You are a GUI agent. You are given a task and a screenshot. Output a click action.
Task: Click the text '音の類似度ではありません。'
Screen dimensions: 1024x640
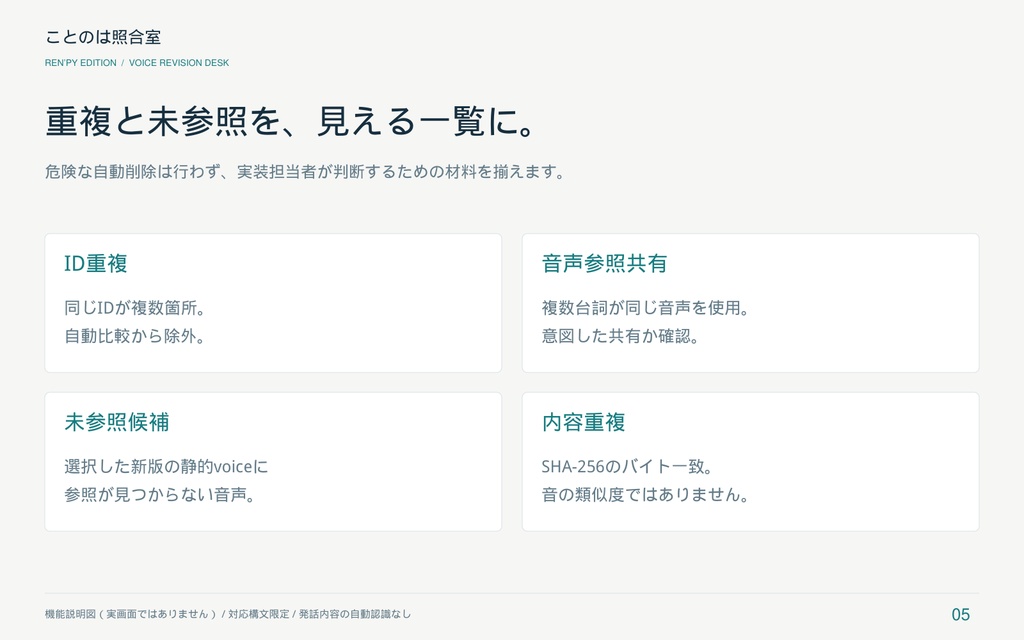pos(645,494)
